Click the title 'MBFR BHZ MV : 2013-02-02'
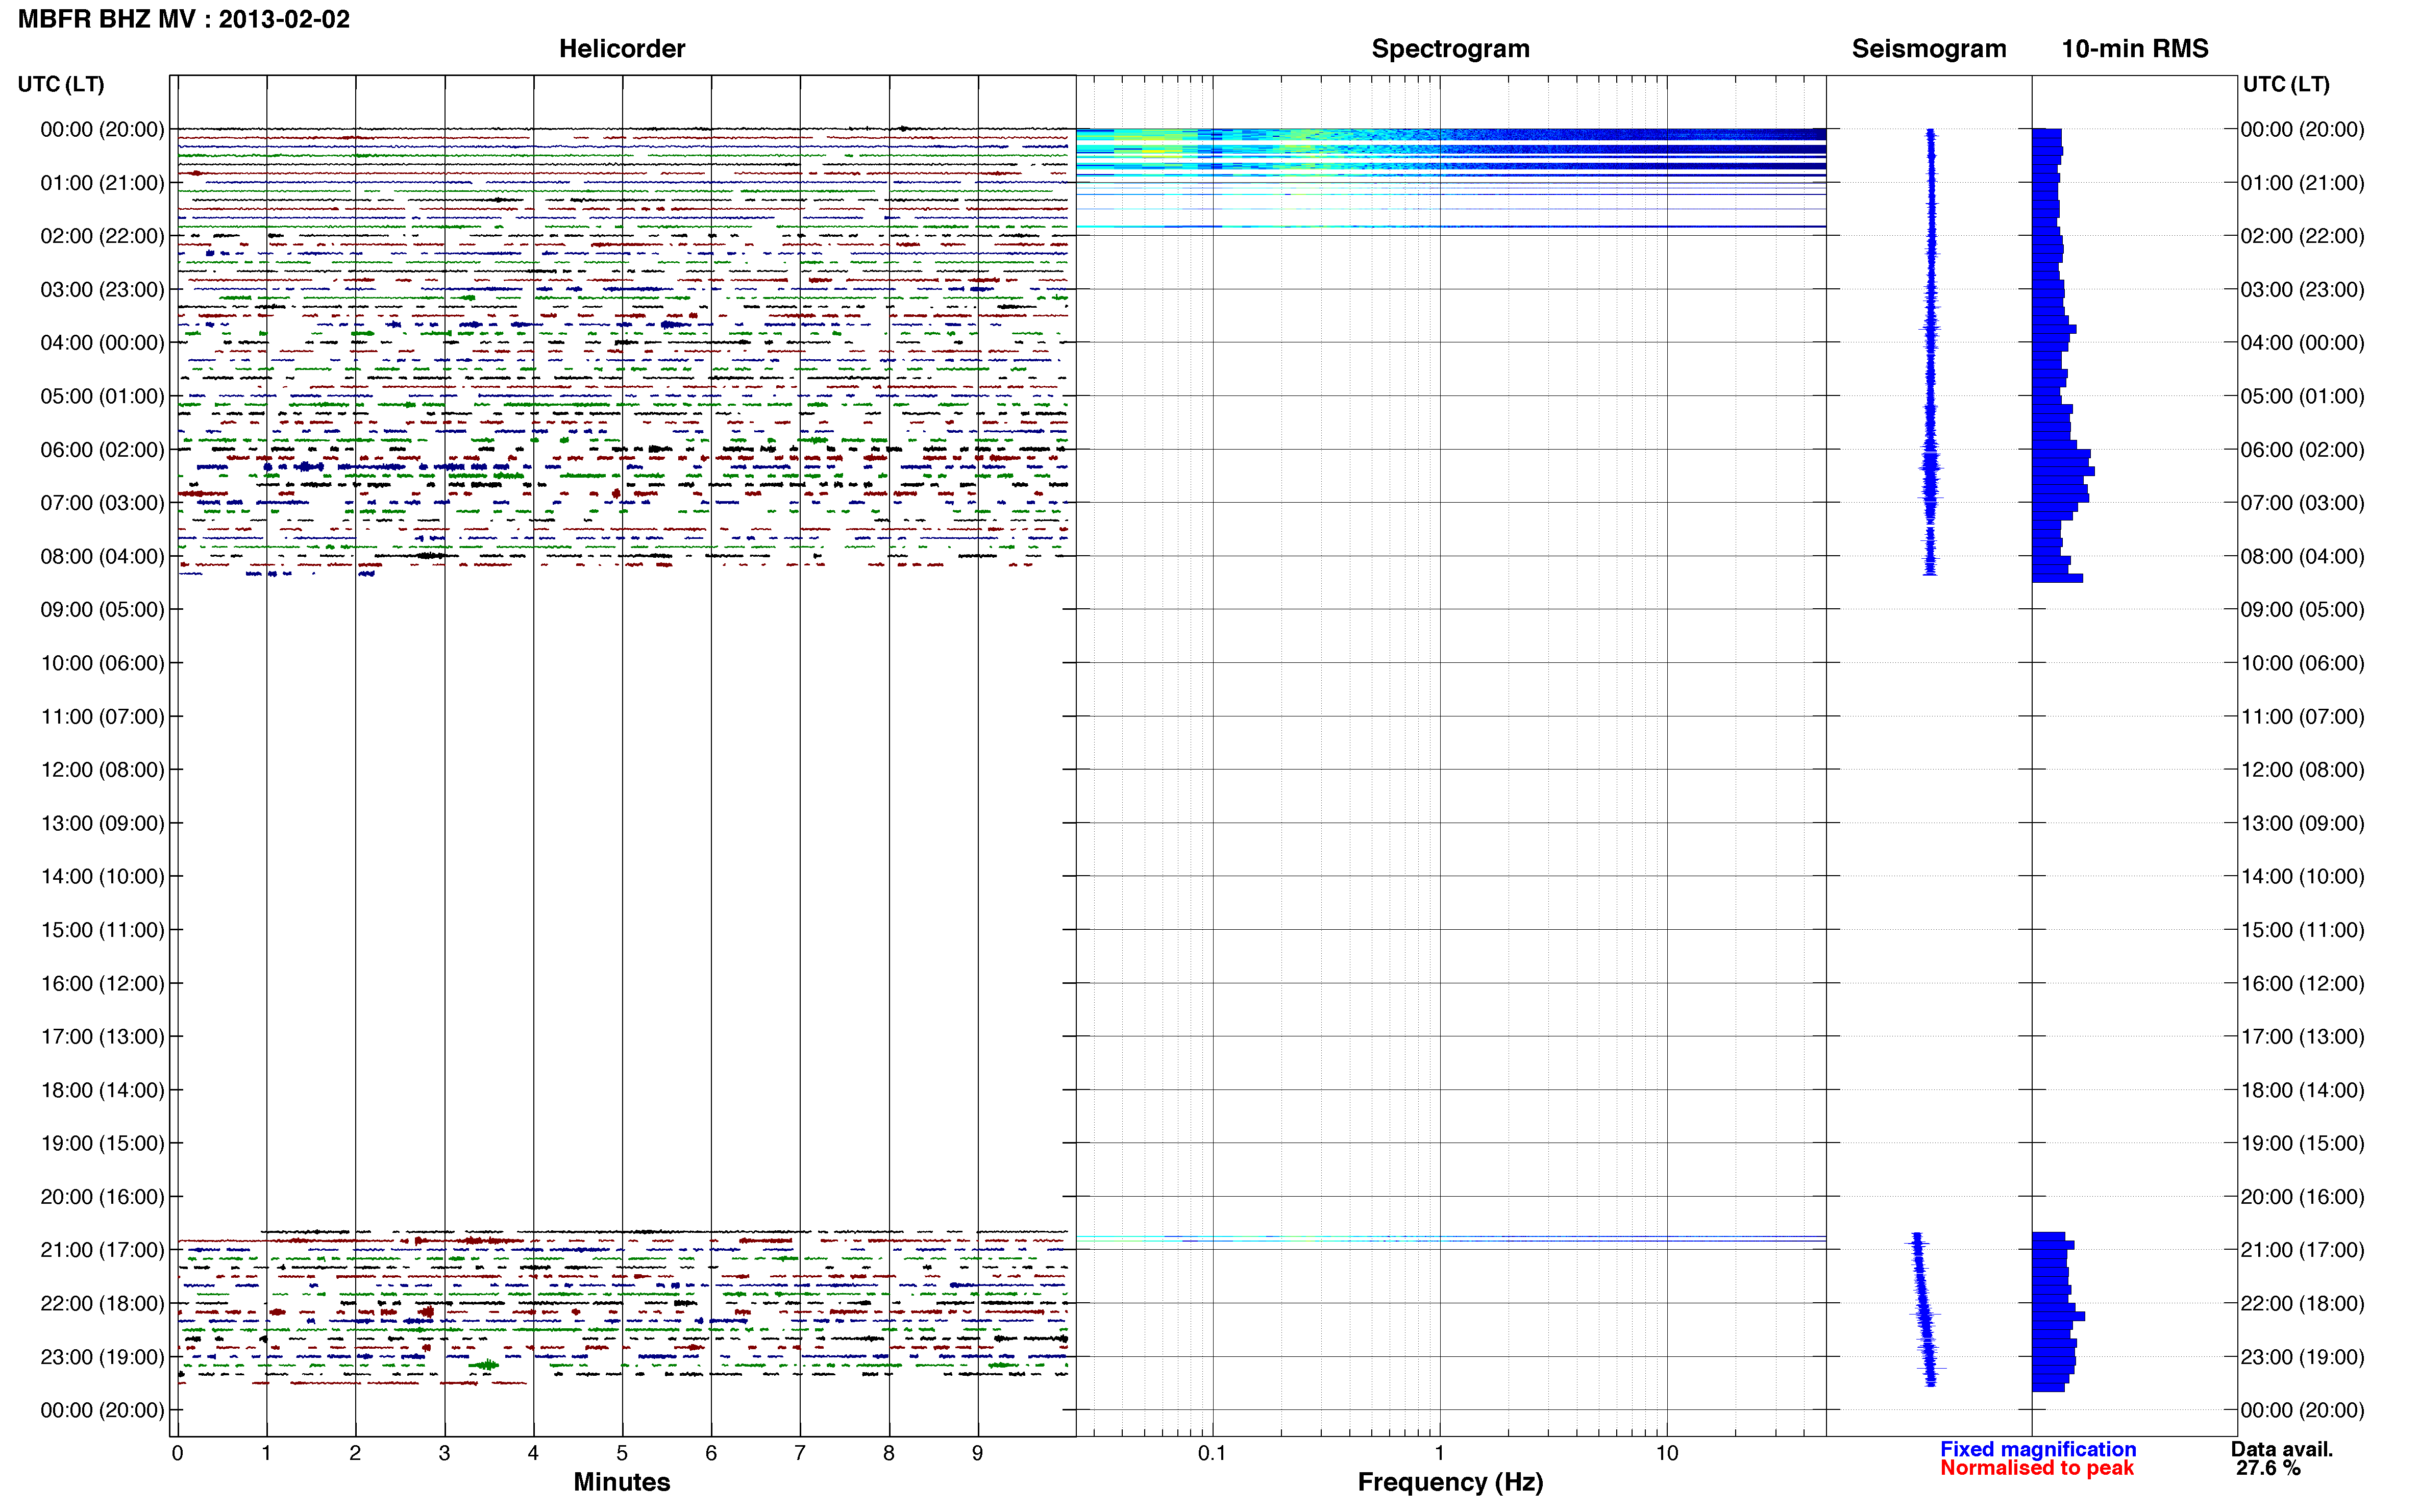2419x1512 pixels. [184, 19]
